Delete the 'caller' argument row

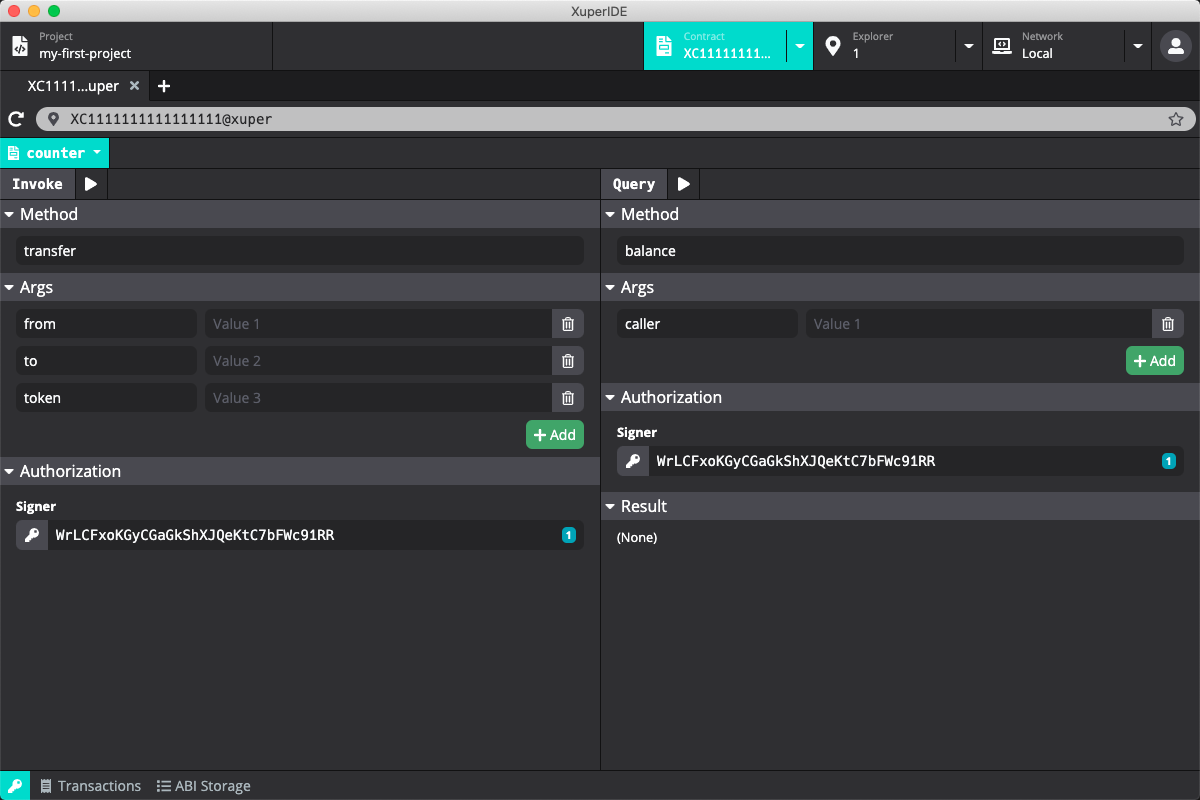[x=1168, y=324]
